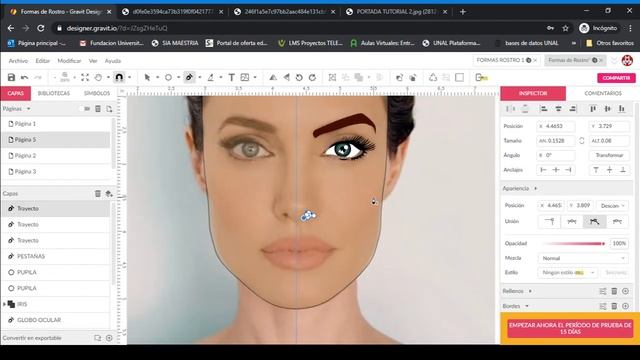The height and width of the screenshot is (360, 640).
Task: Select Página 1 in pages list
Action: tap(56, 124)
